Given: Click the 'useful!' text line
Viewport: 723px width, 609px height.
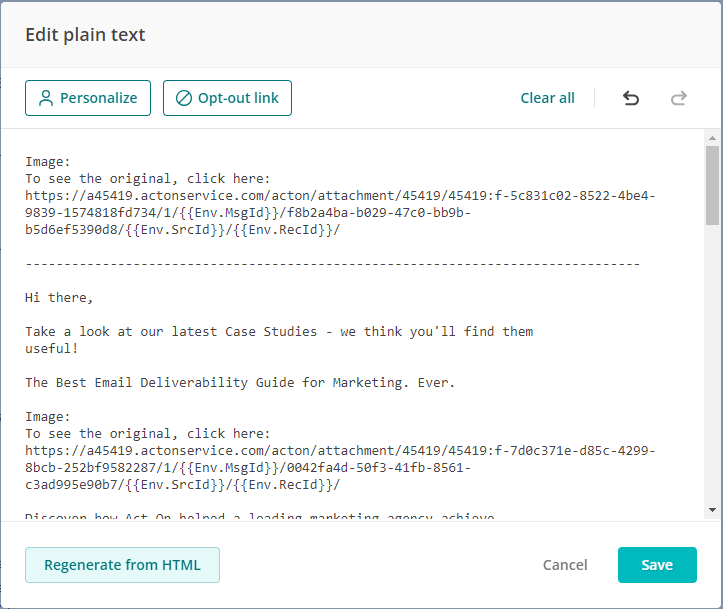Looking at the screenshot, I should (x=52, y=349).
